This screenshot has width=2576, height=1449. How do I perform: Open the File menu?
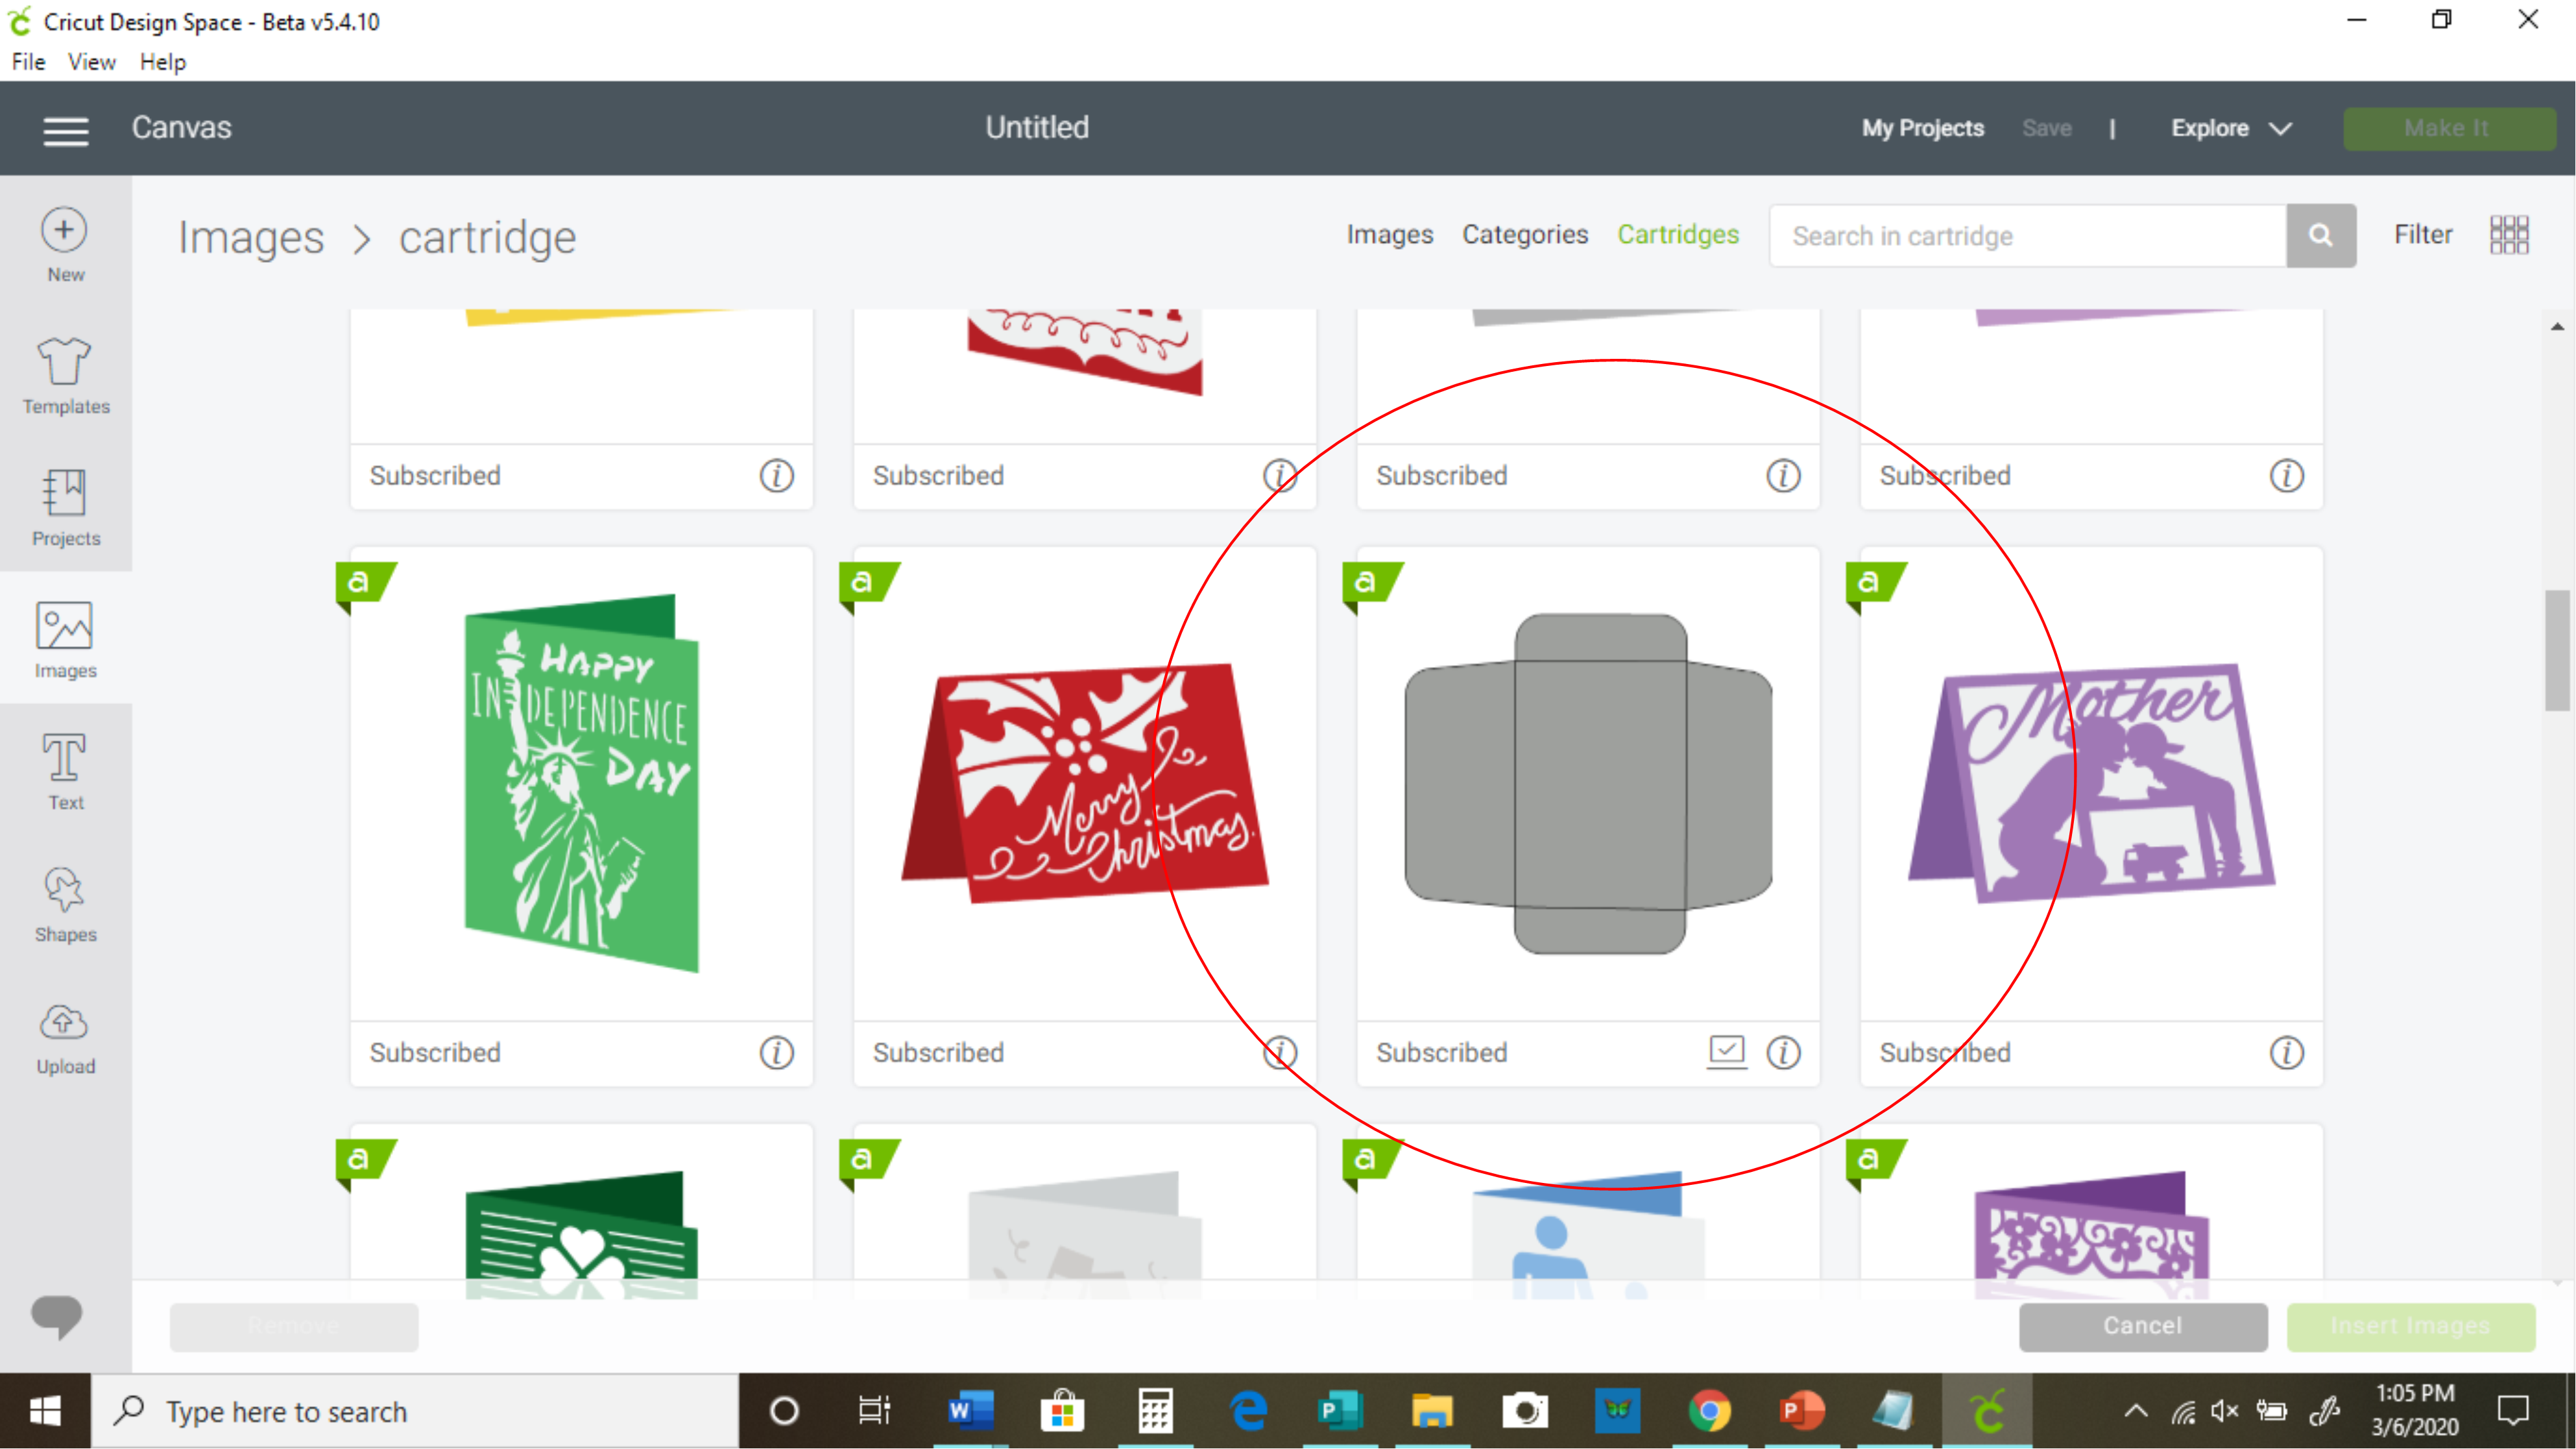28,62
